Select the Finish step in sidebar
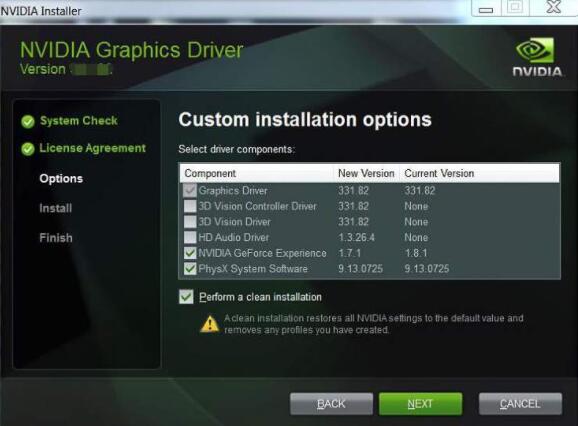 [x=56, y=238]
